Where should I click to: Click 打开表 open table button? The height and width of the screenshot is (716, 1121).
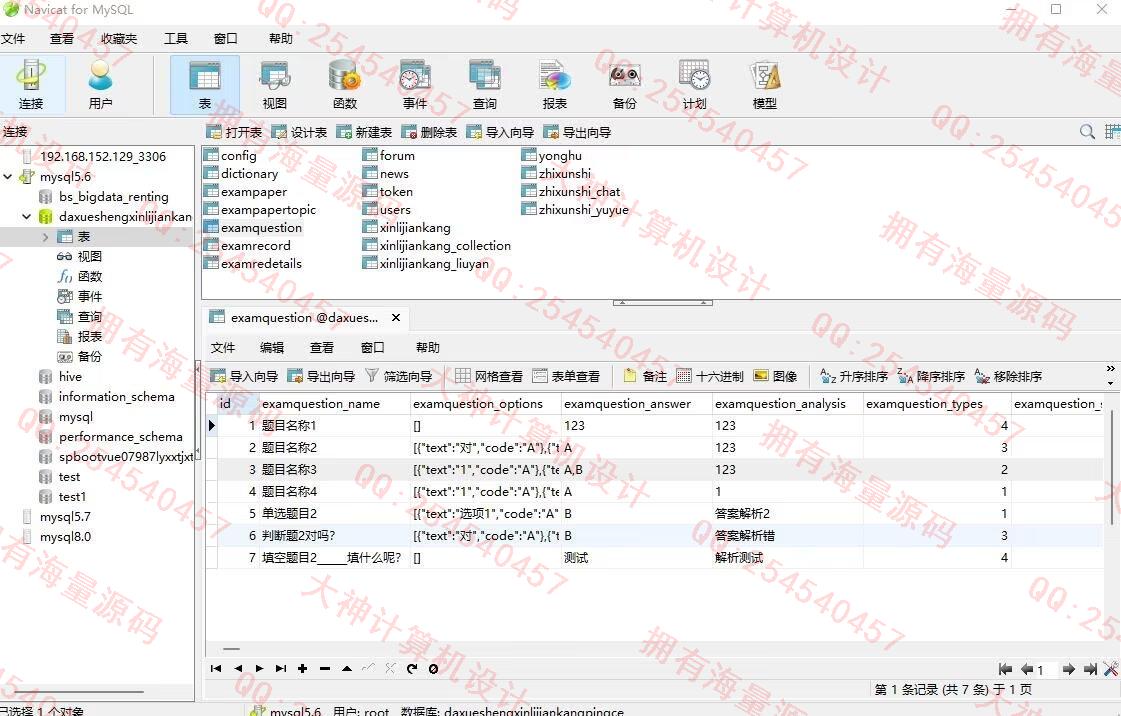tap(234, 132)
